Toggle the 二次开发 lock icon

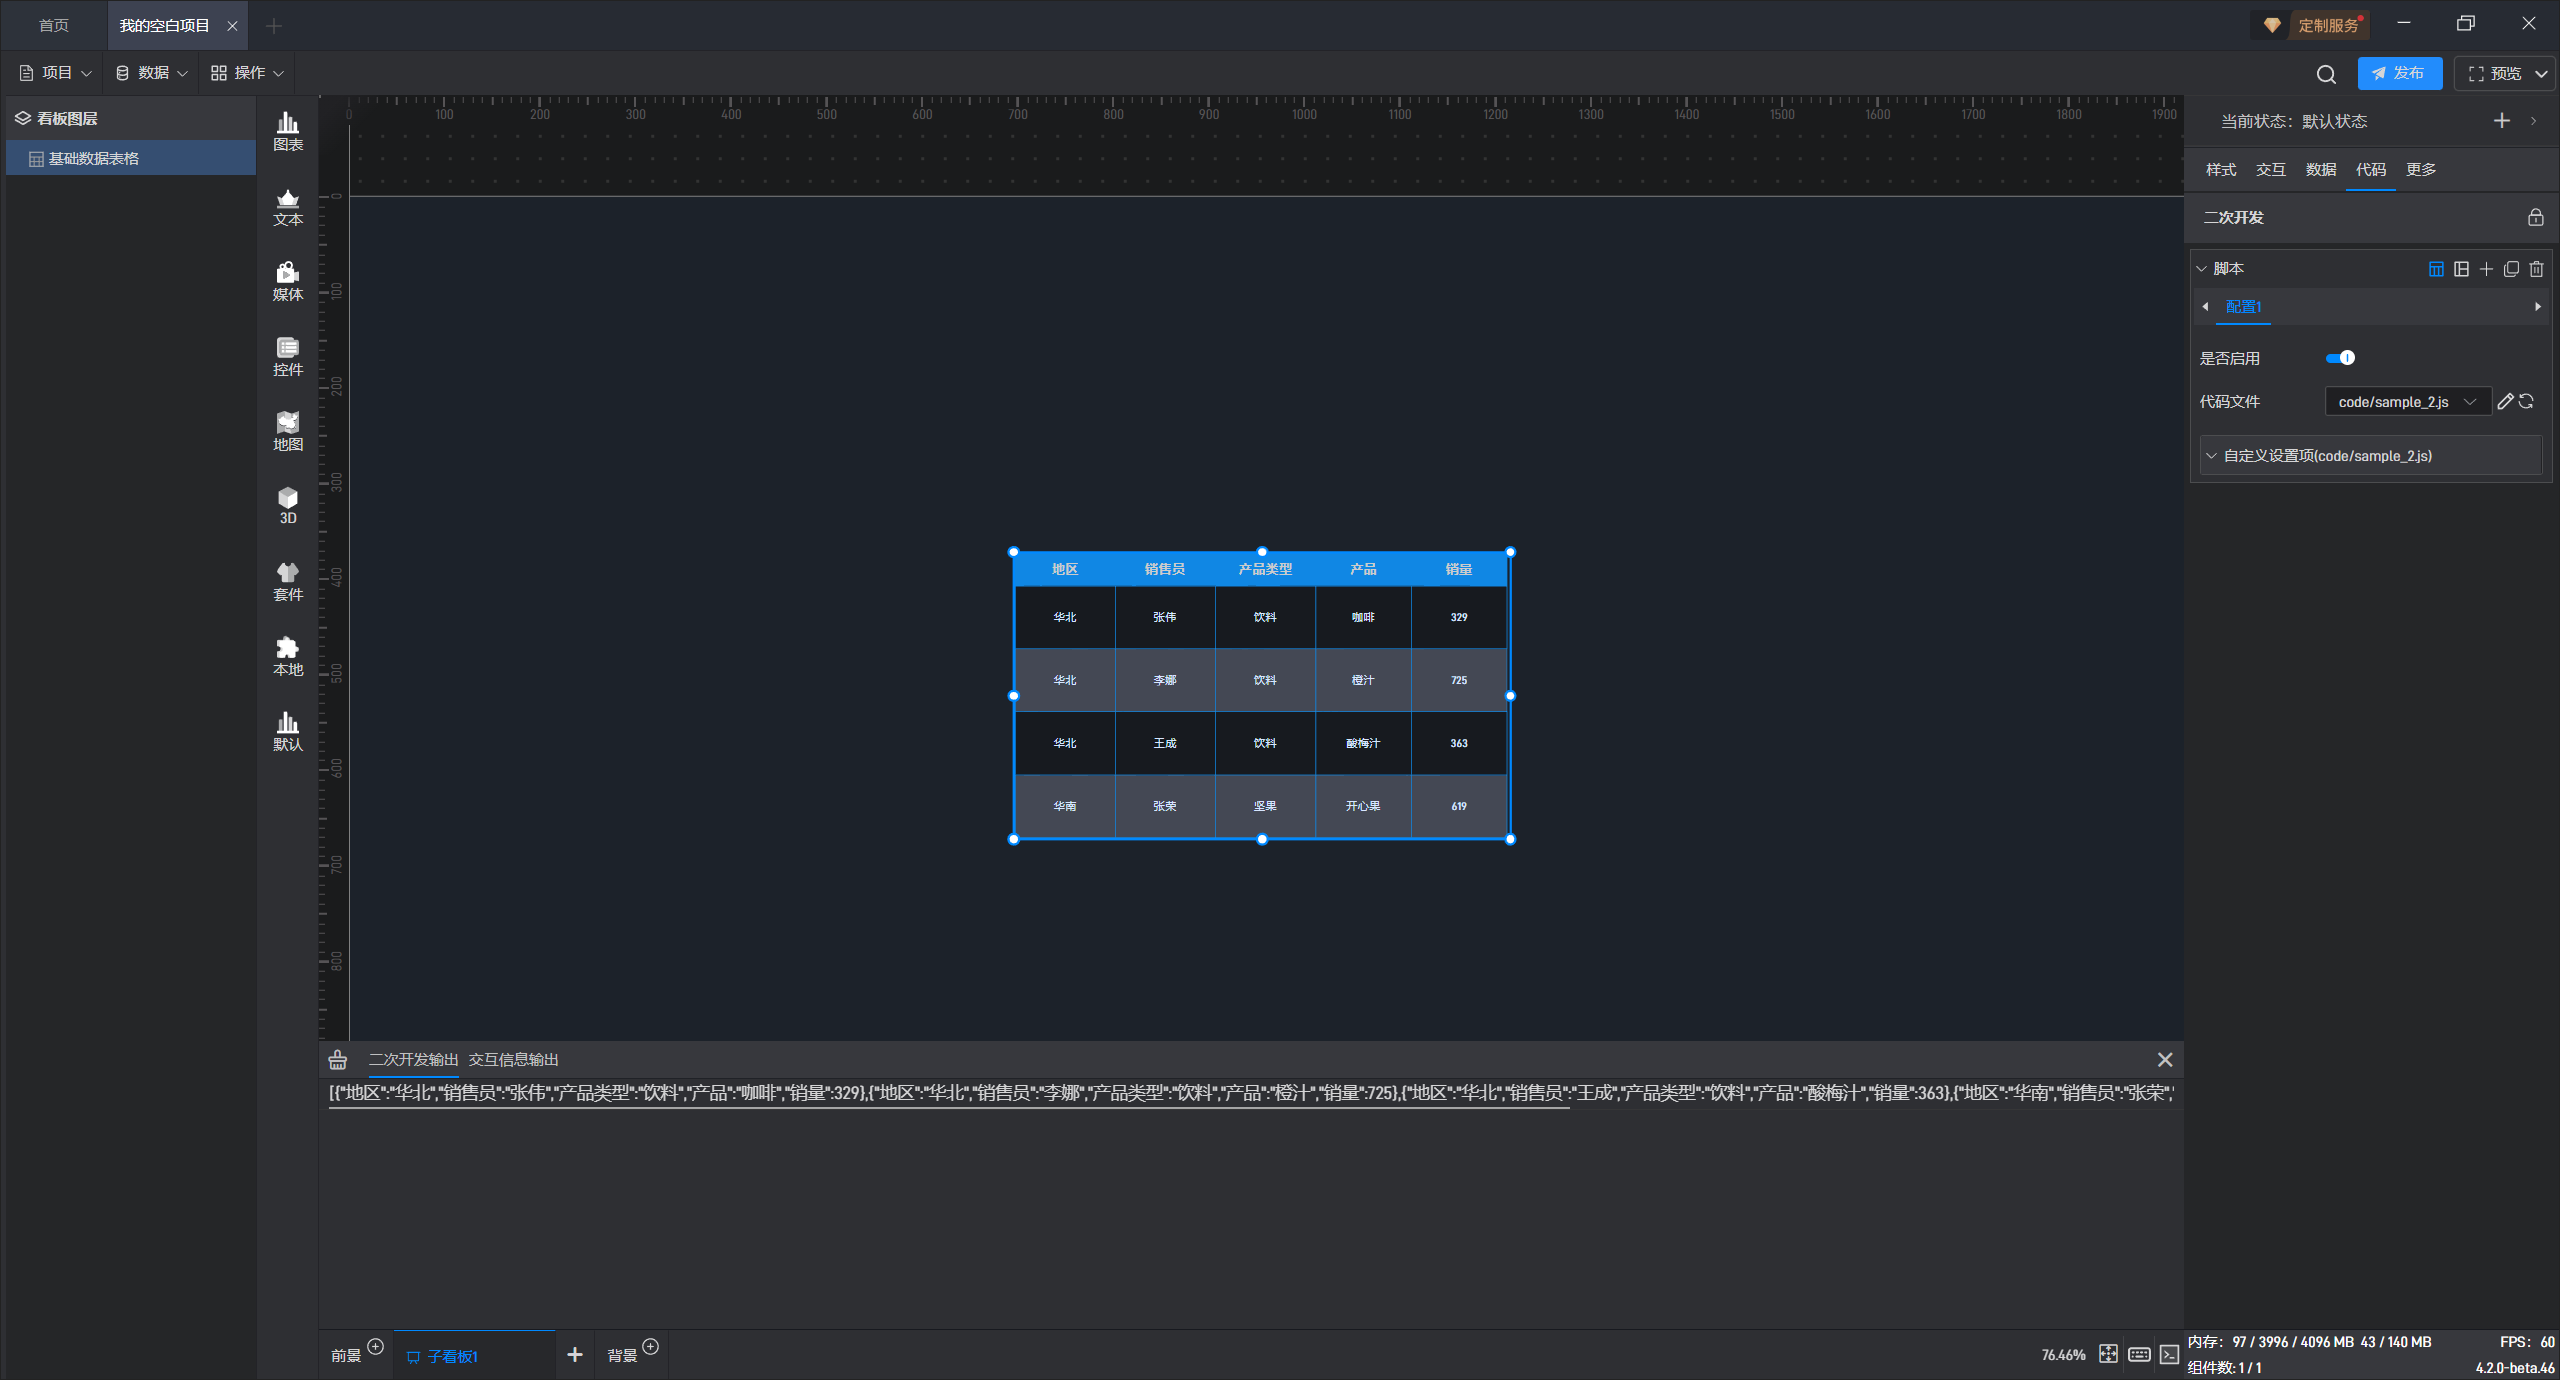[x=2535, y=218]
